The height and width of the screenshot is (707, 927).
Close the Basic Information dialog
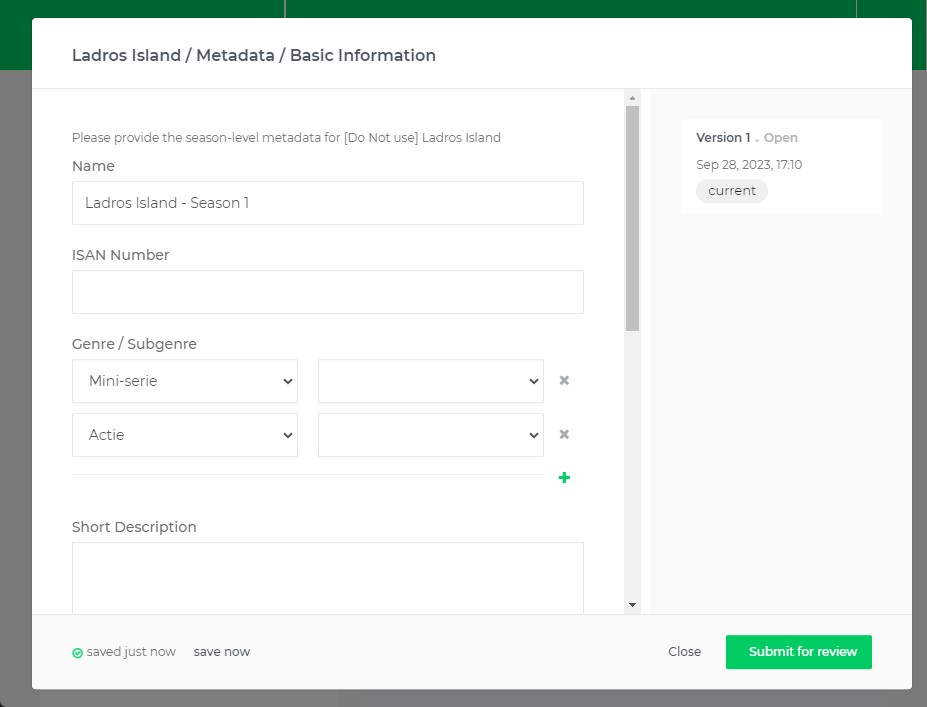(684, 651)
